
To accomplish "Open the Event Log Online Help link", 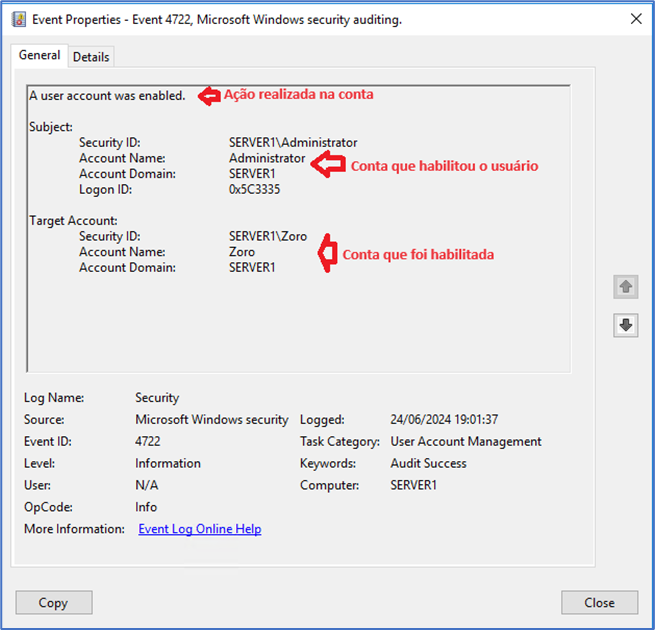I will (x=199, y=529).
